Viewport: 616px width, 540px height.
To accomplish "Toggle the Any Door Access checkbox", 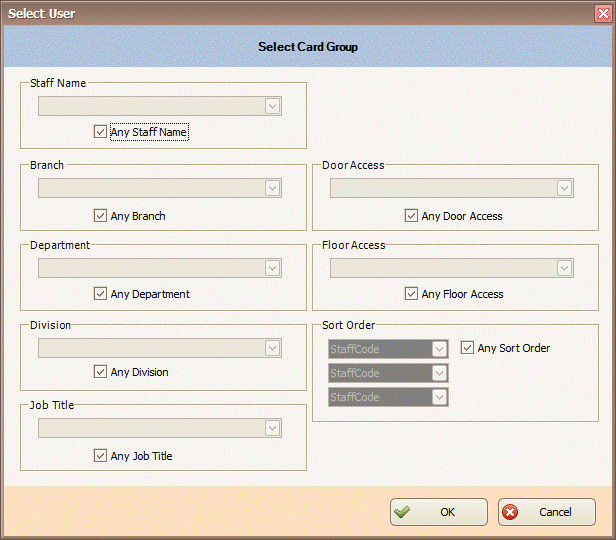I will (411, 215).
